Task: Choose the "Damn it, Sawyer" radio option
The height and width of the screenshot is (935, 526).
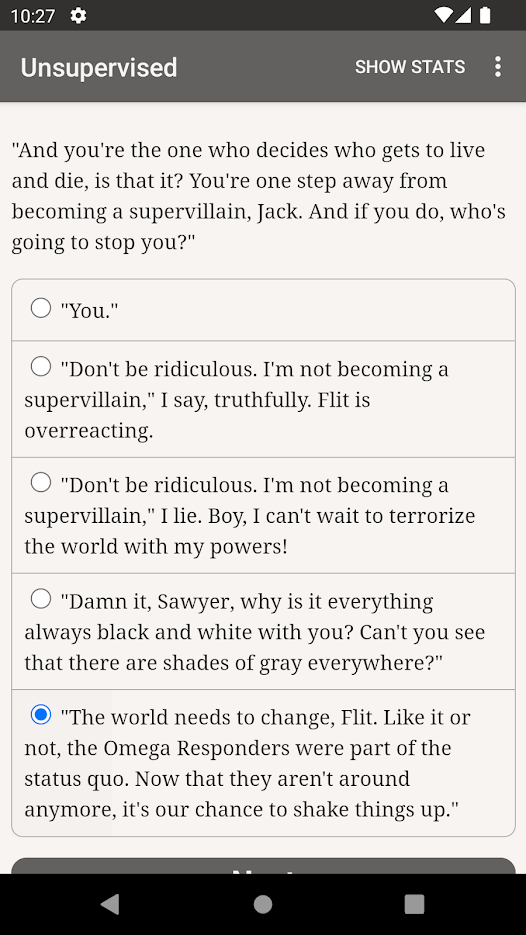Action: [x=41, y=598]
